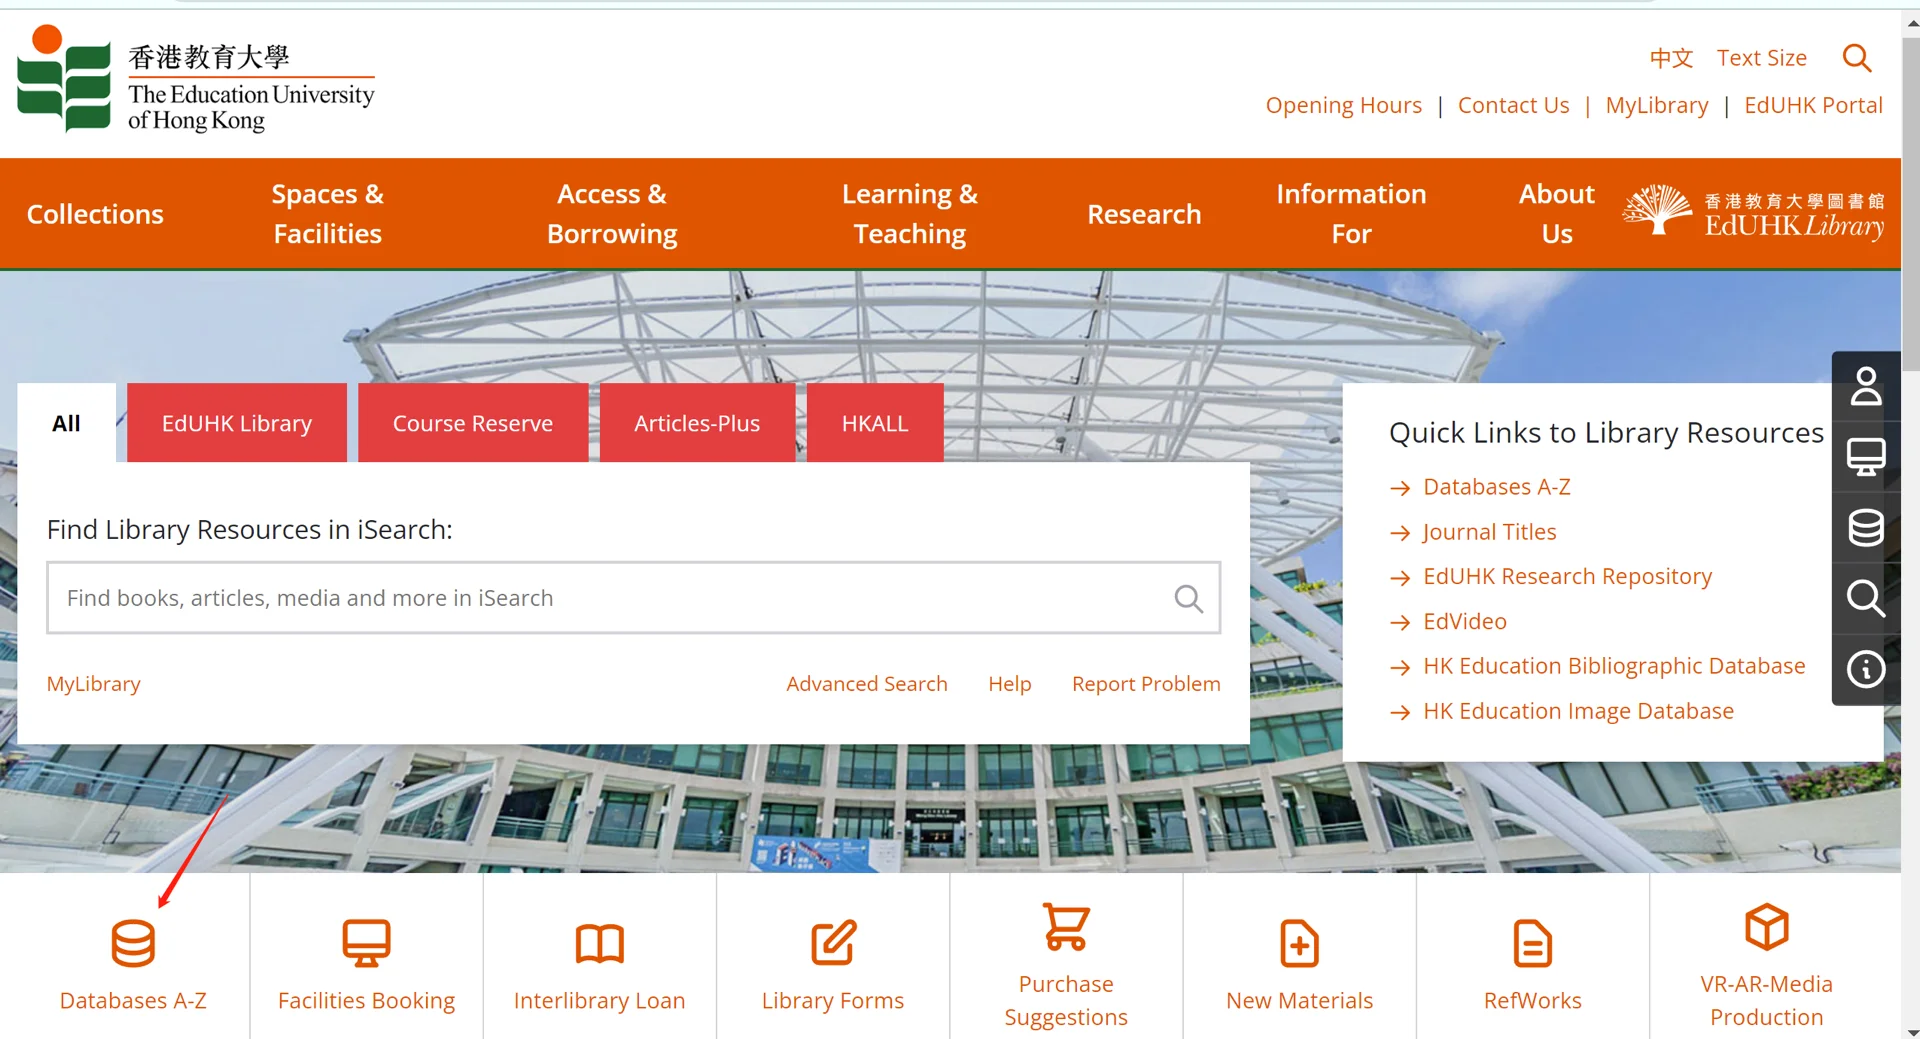Click the New Materials label
The image size is (1920, 1039).
[1299, 1001]
